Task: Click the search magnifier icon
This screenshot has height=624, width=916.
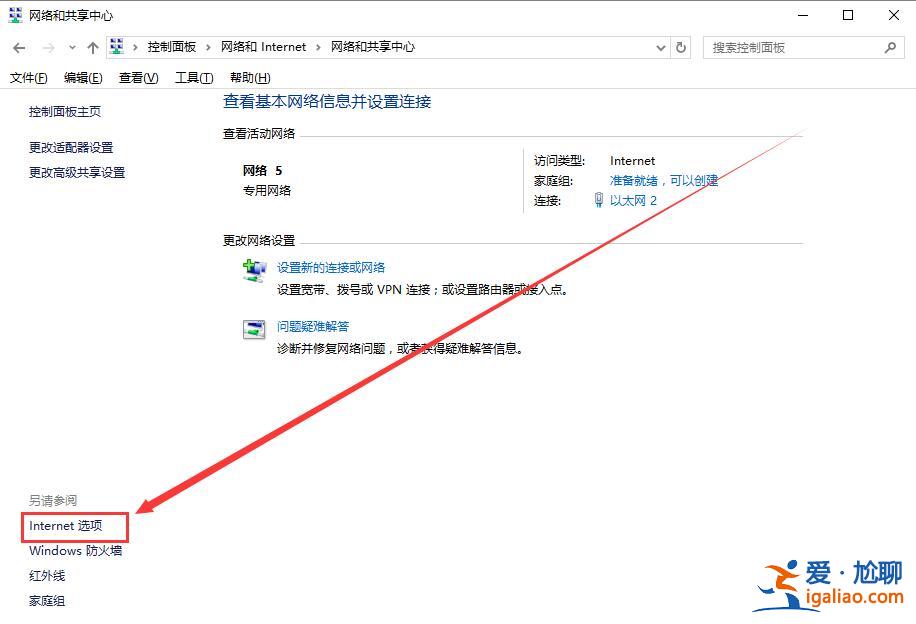Action: 888,47
